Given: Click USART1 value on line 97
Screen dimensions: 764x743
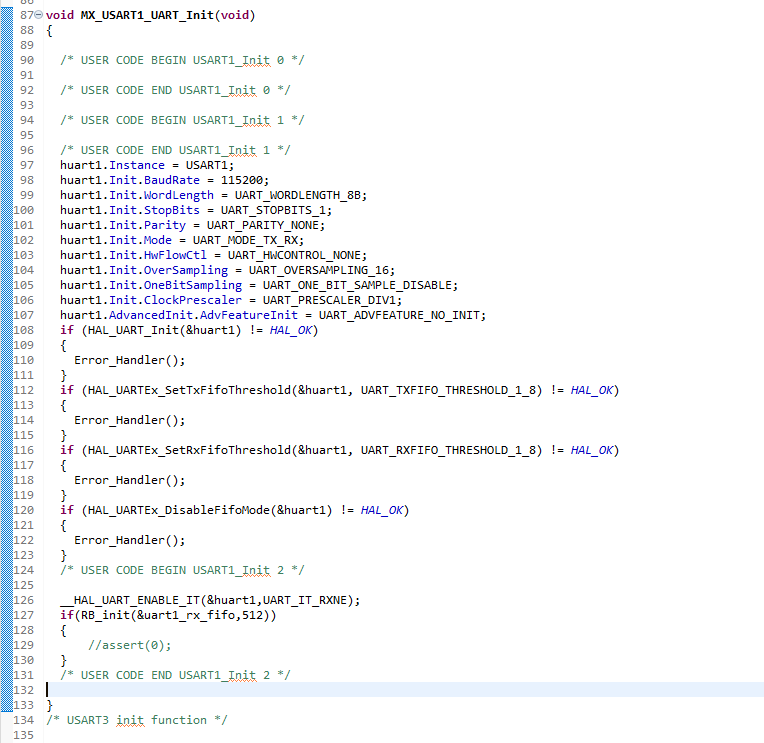Looking at the screenshot, I should tap(207, 165).
